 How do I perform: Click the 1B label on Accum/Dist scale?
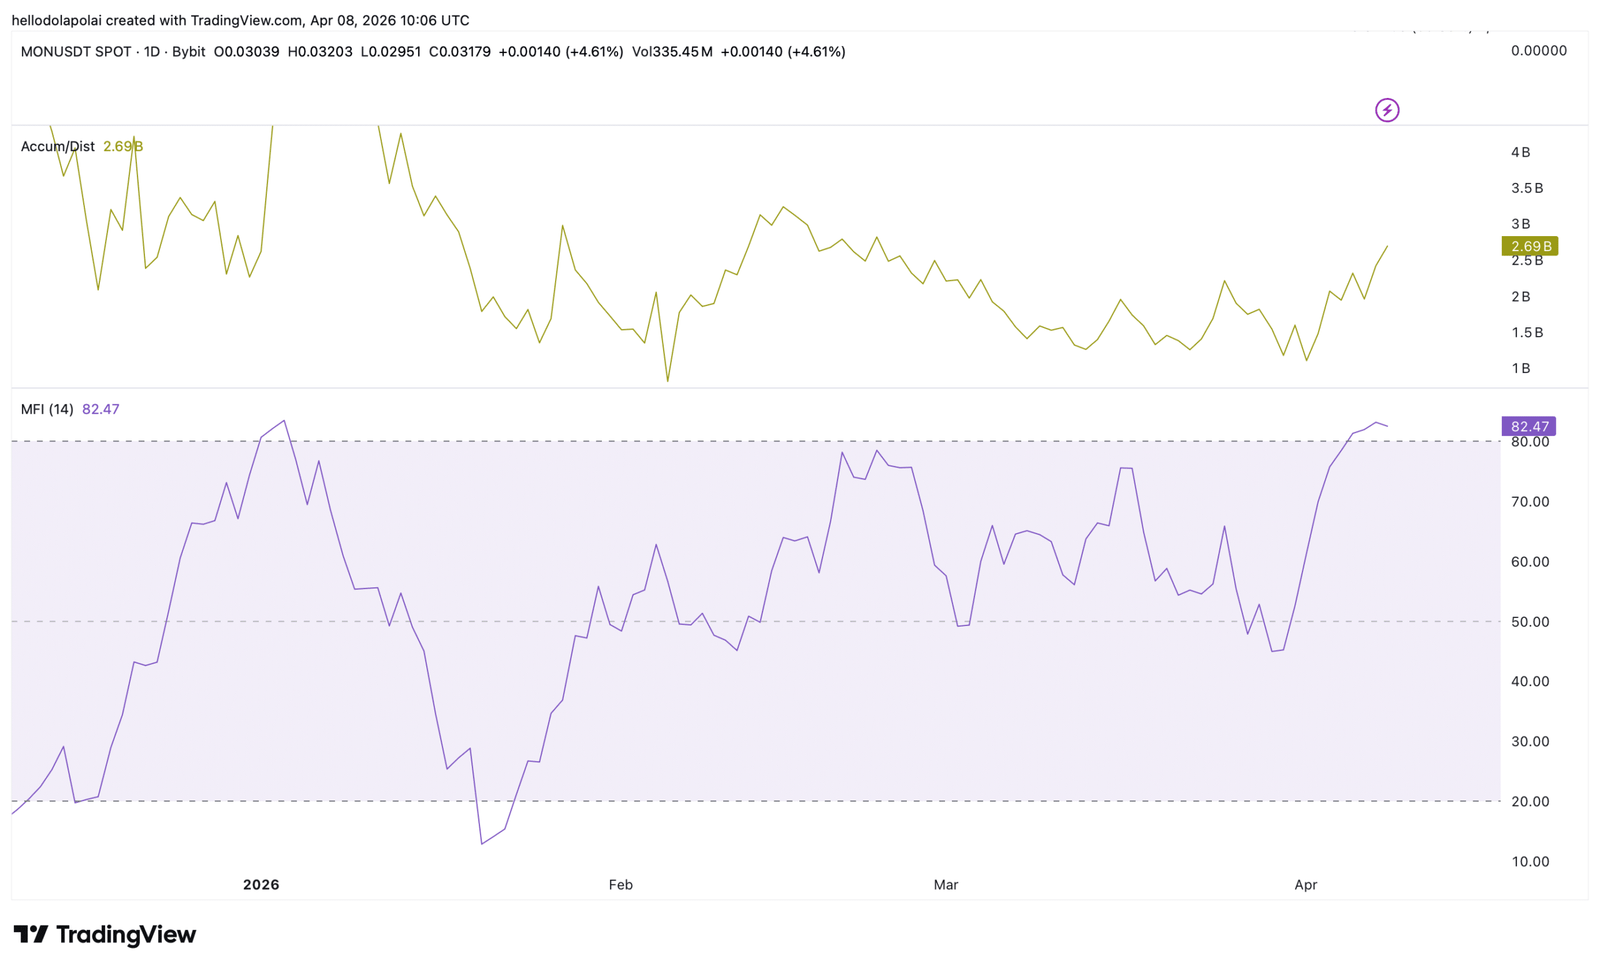pyautogui.click(x=1521, y=369)
